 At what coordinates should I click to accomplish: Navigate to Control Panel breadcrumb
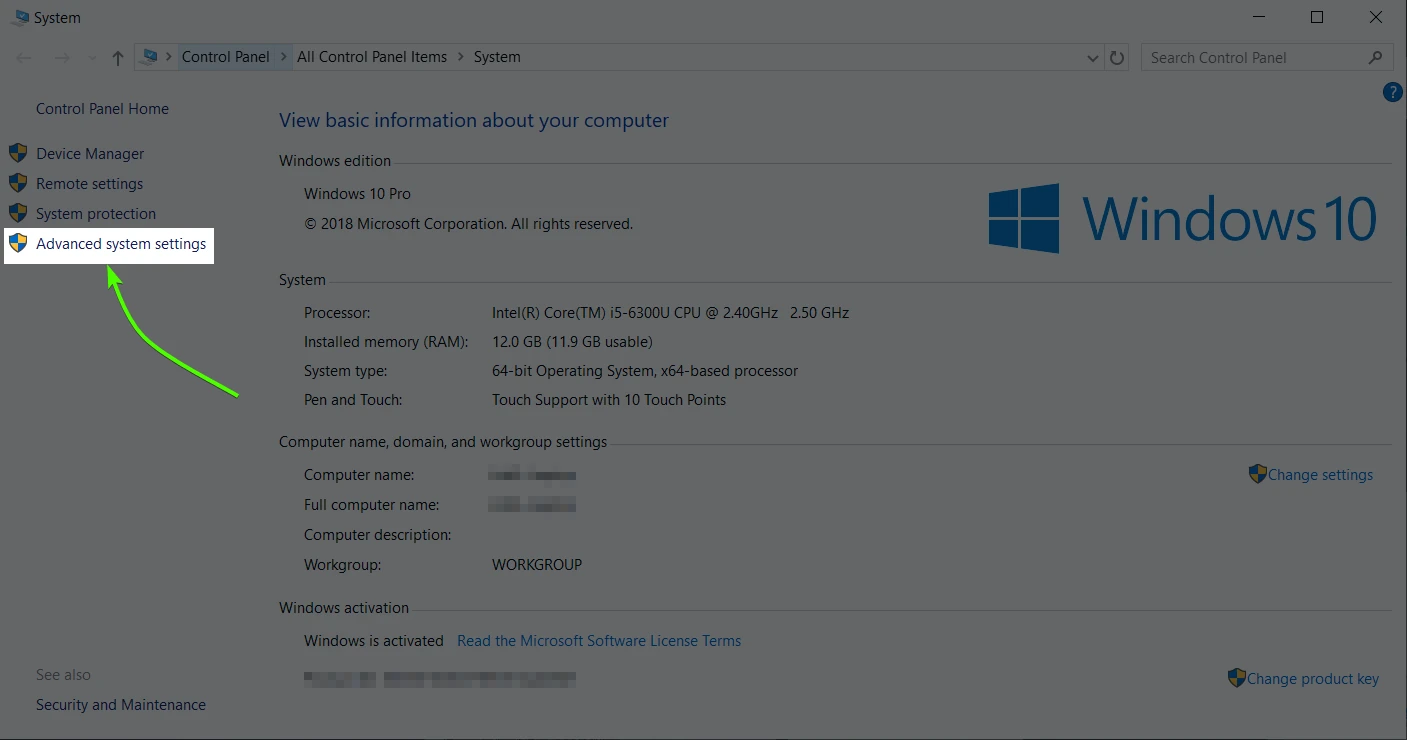[225, 57]
